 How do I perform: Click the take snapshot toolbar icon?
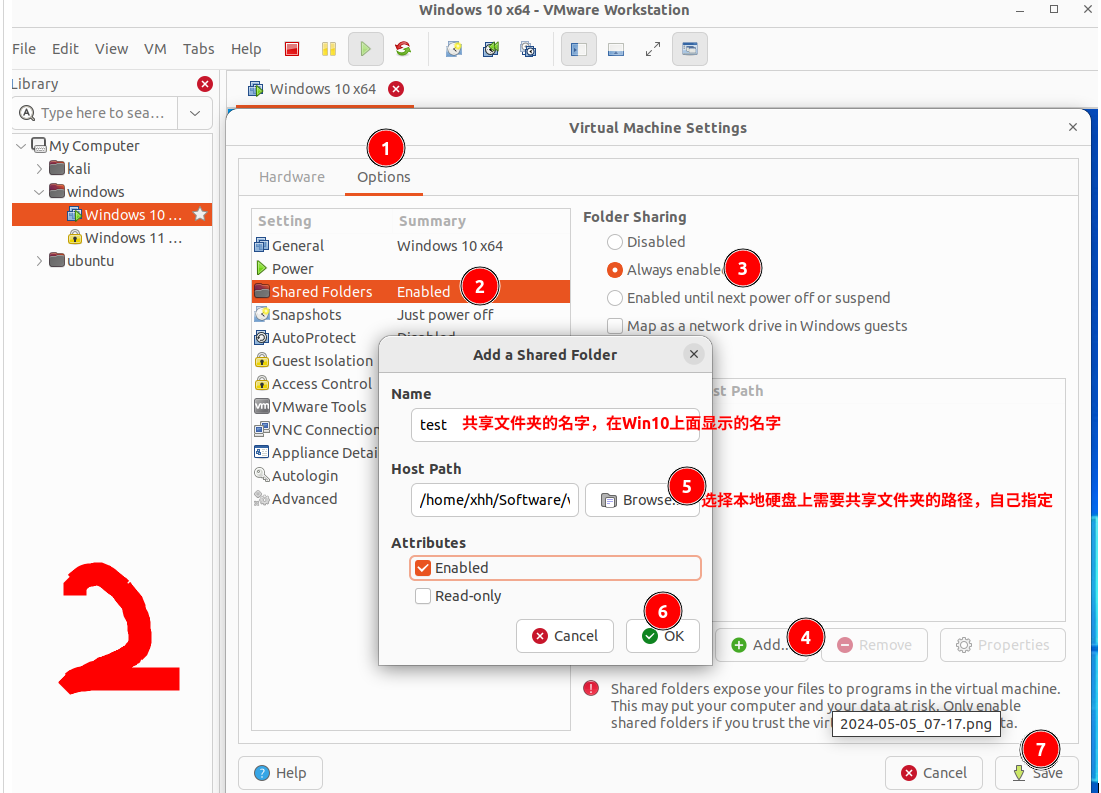[x=454, y=49]
